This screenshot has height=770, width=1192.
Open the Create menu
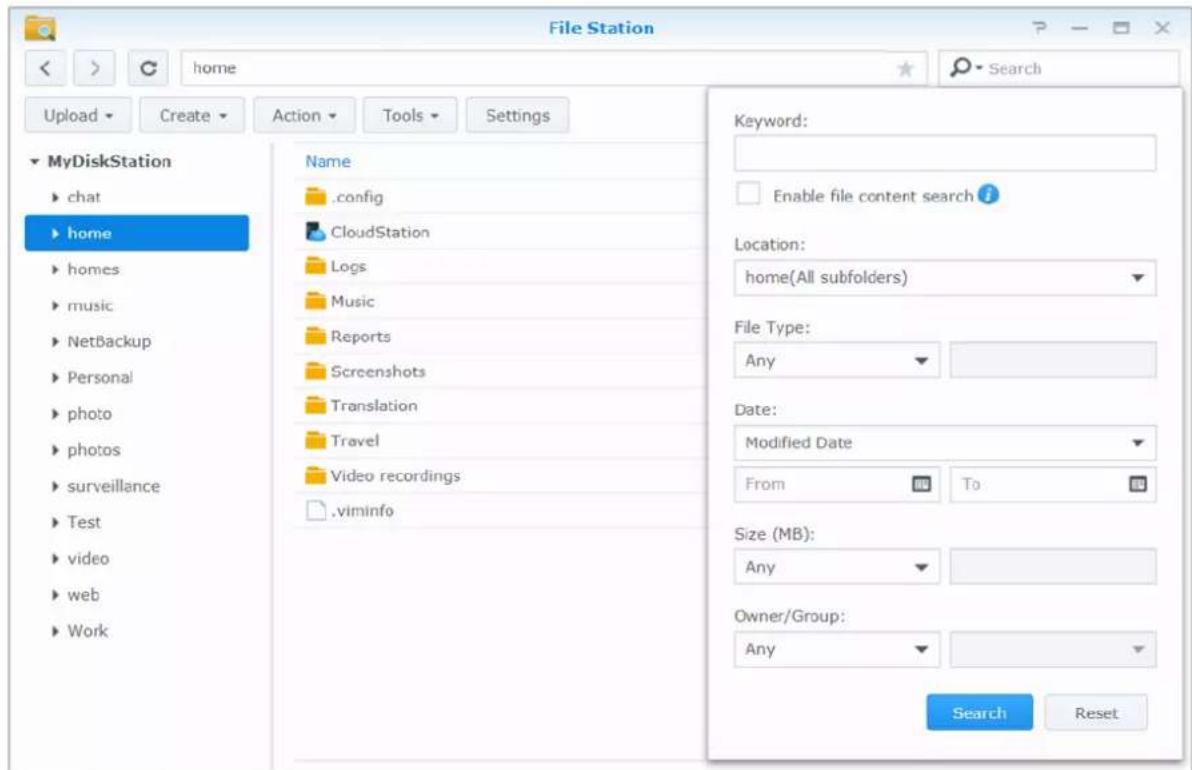(192, 116)
